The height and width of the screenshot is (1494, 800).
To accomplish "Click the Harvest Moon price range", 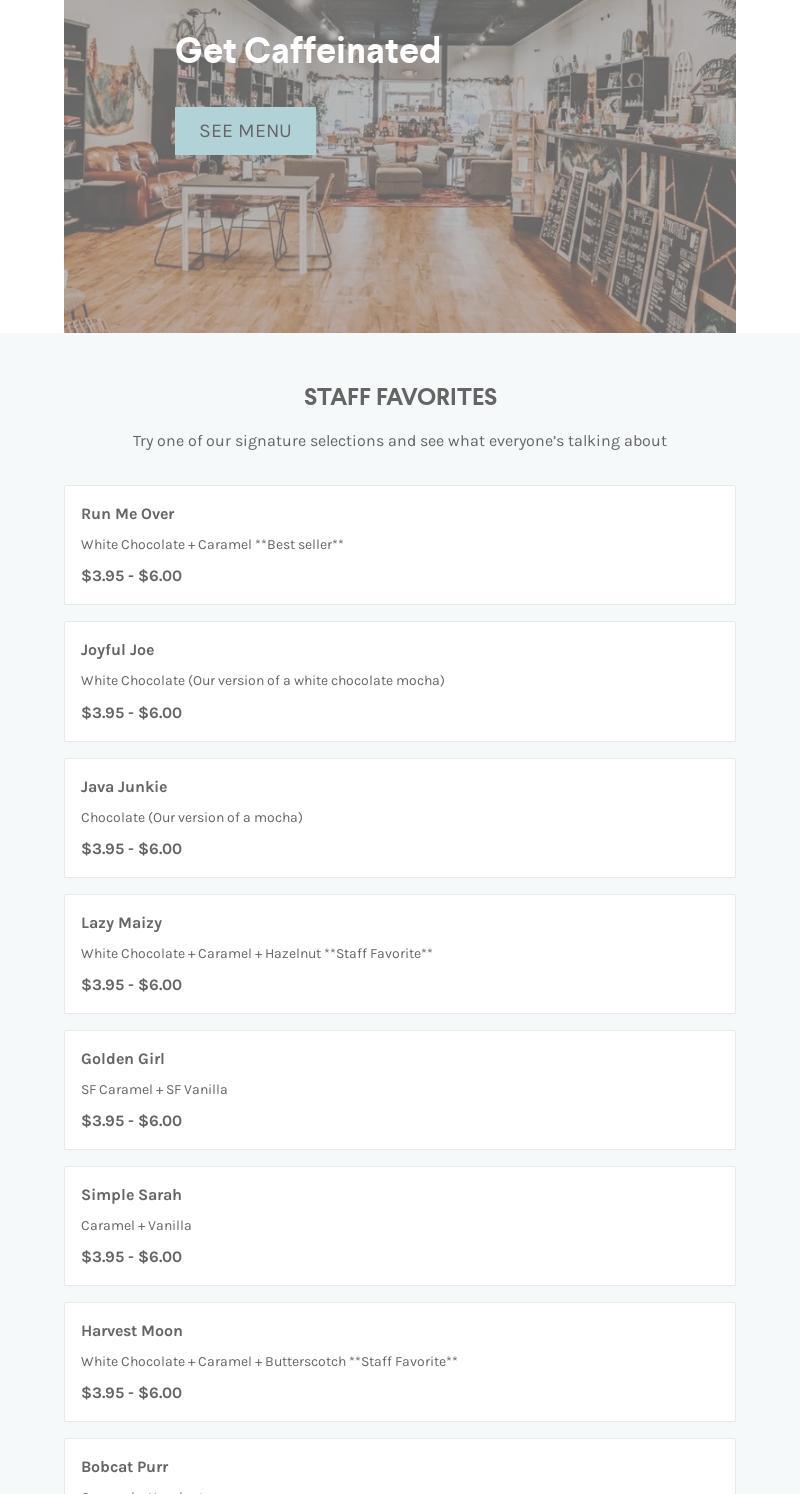I will click(x=131, y=1393).
